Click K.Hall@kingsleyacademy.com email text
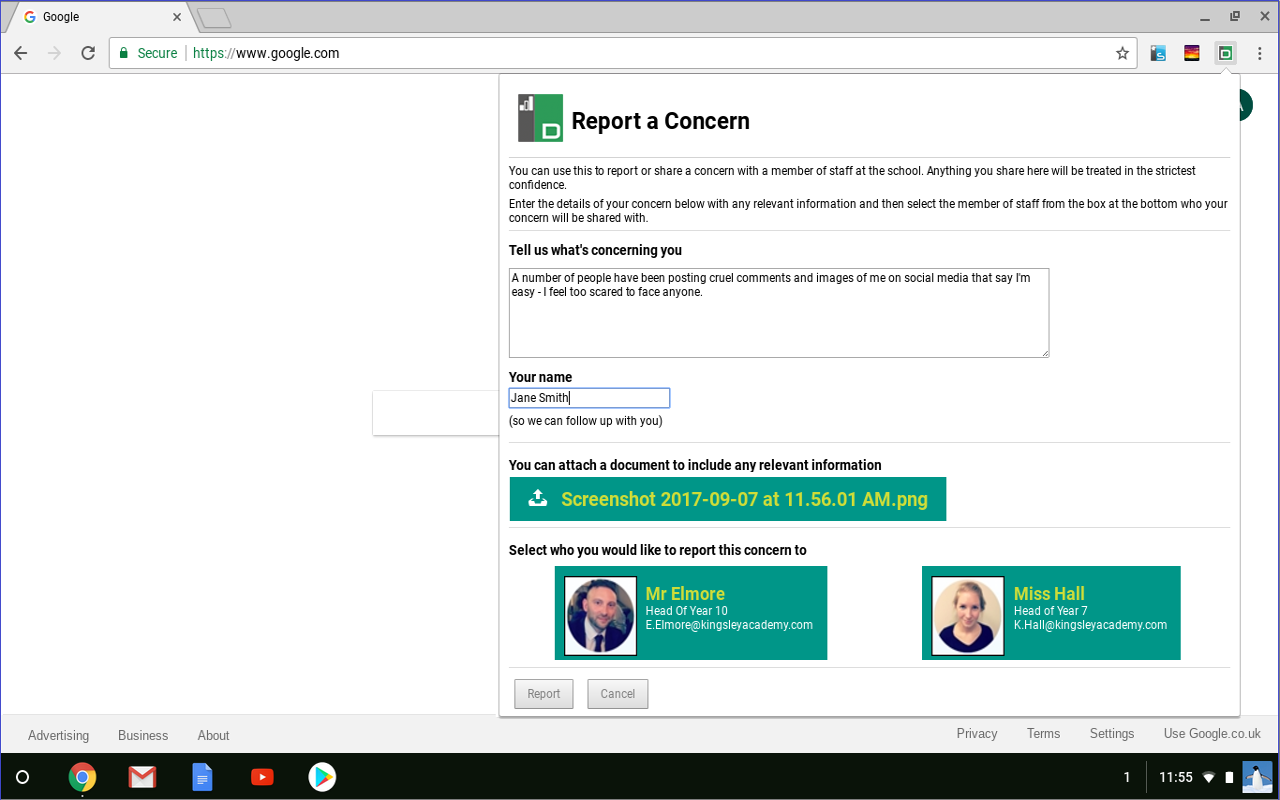1280x800 pixels. (x=1090, y=625)
